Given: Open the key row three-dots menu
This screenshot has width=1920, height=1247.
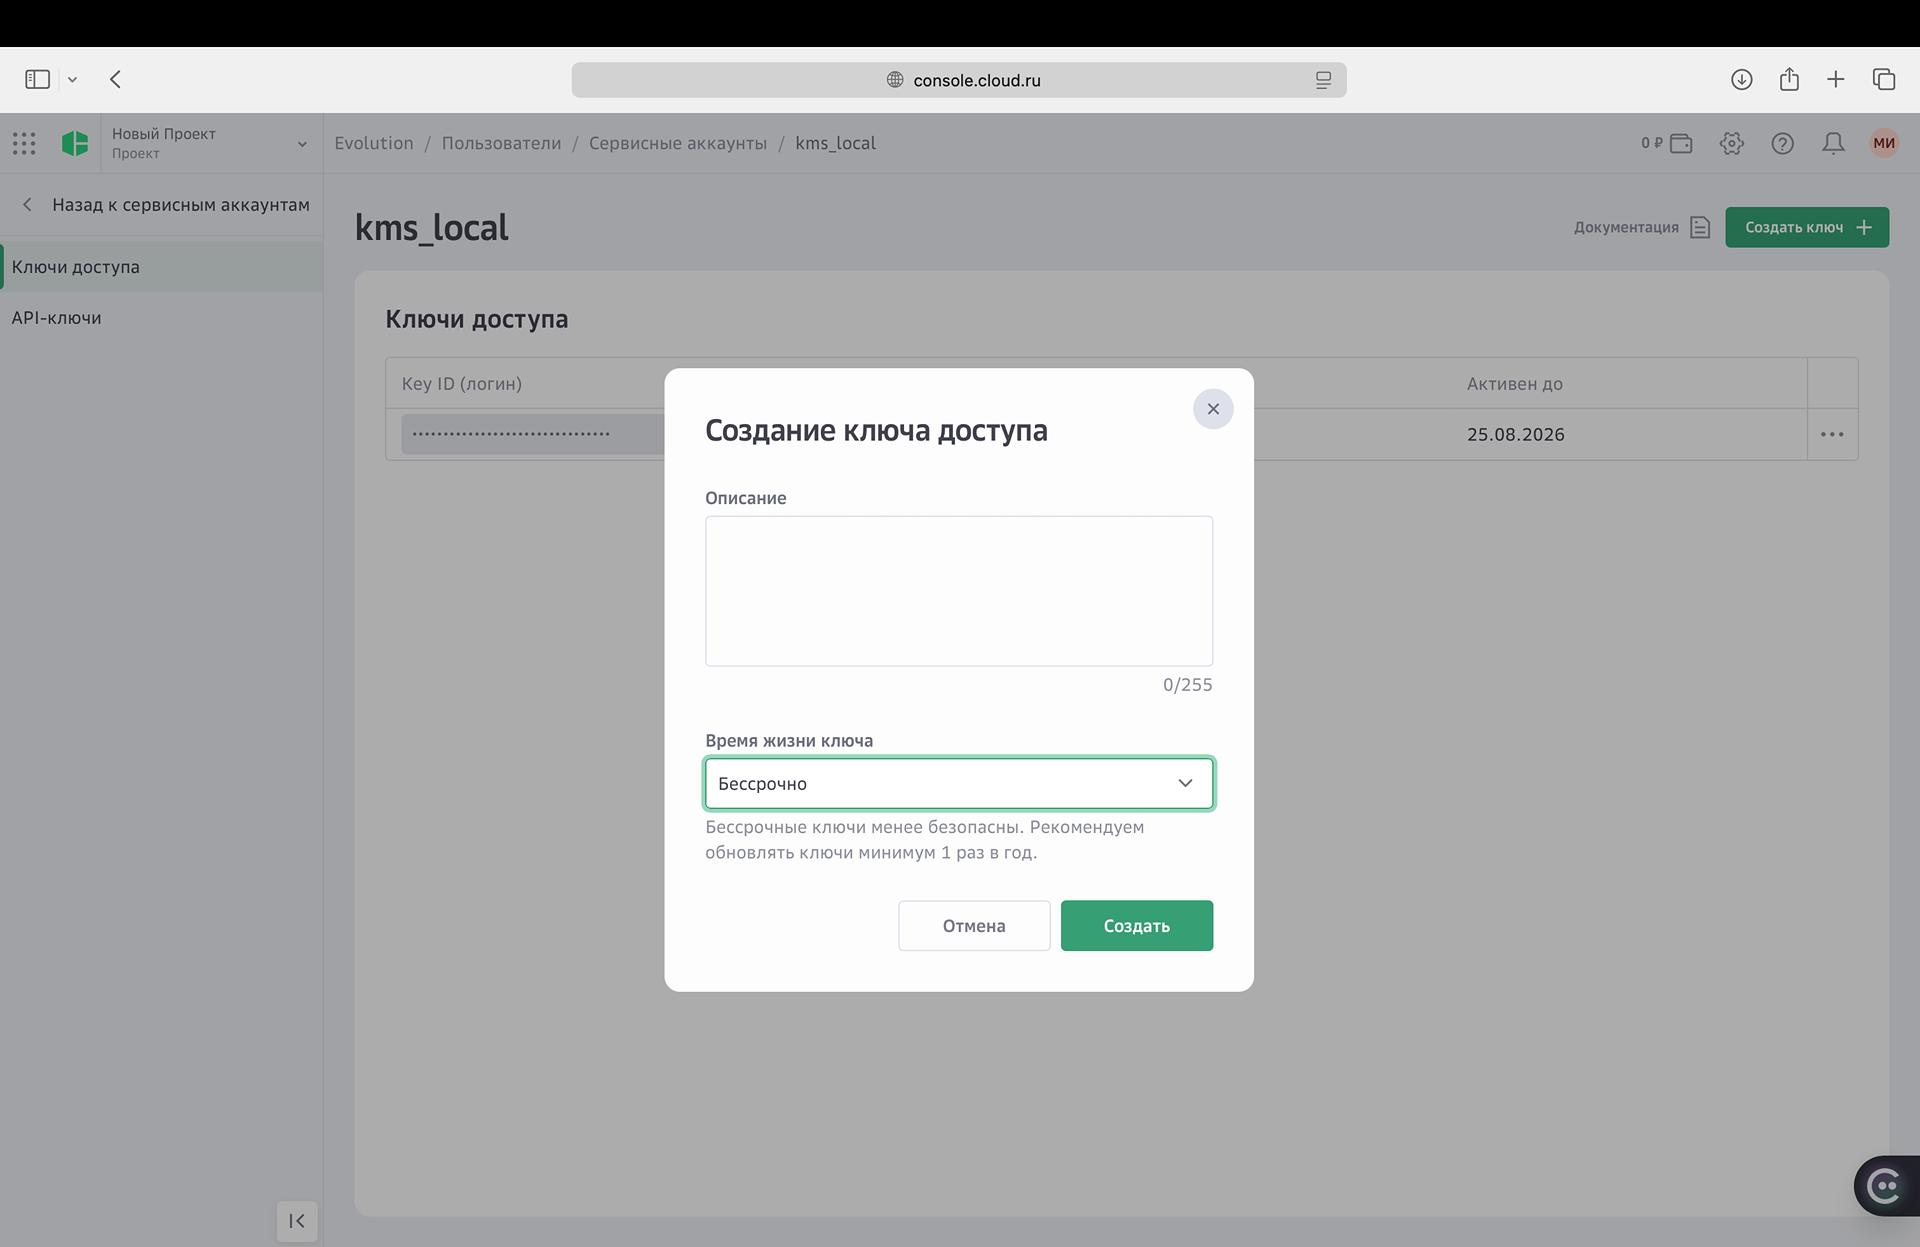Looking at the screenshot, I should 1832,434.
